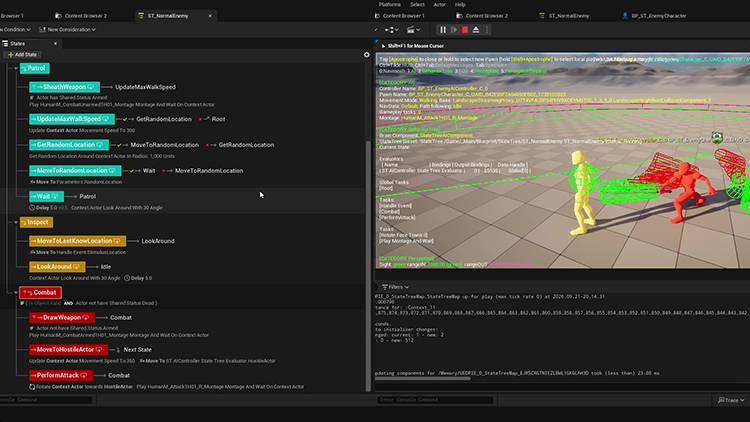Click the yellow mannequin character in the viewport
Viewport: 750px width, 422px height.
click(583, 193)
